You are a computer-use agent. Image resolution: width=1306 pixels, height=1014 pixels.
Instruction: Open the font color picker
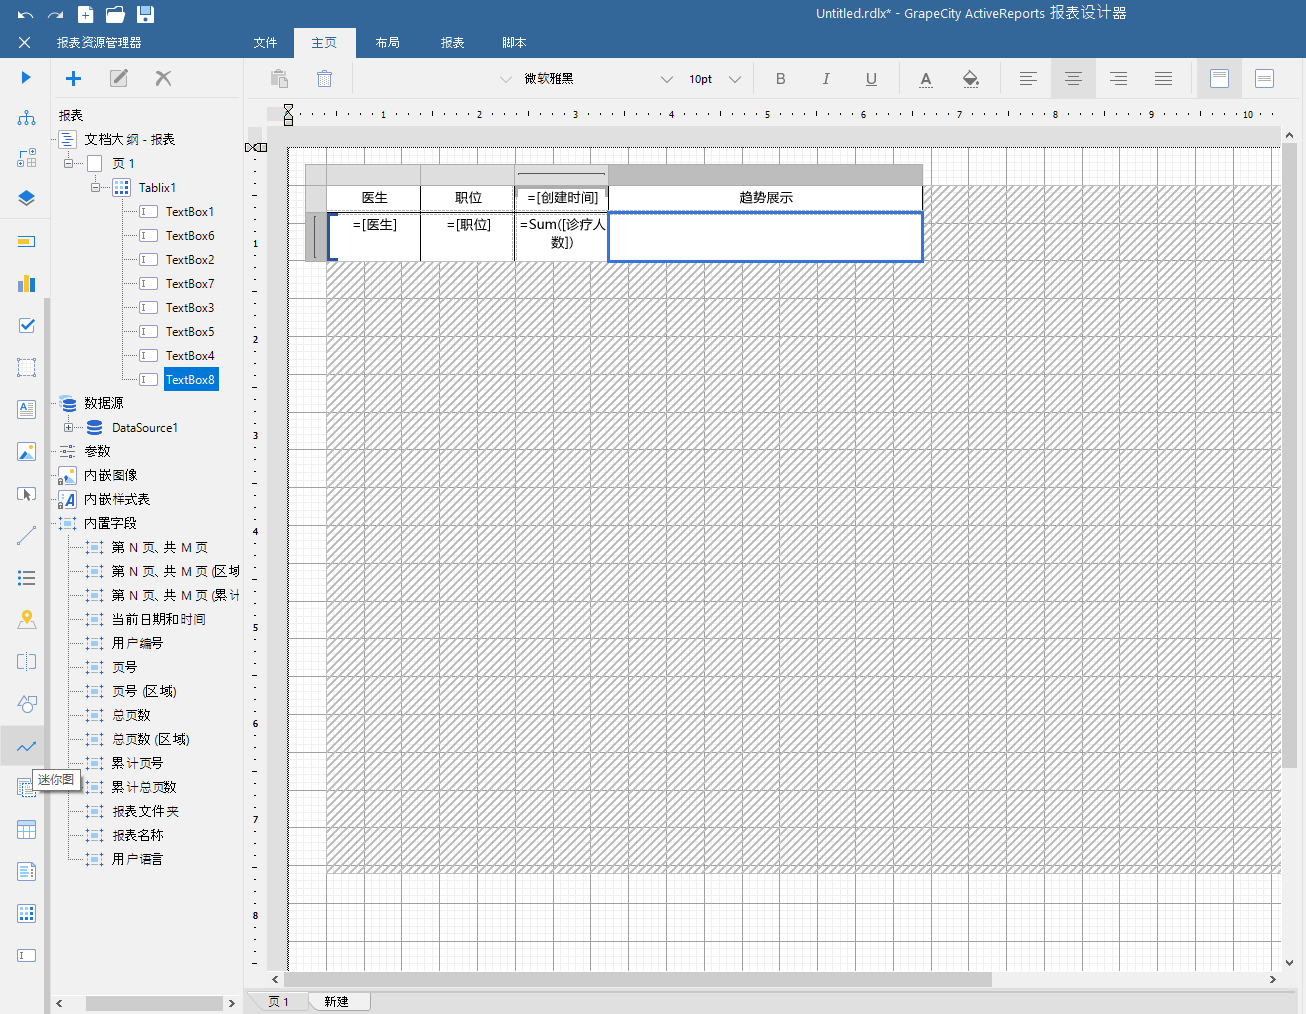926,78
